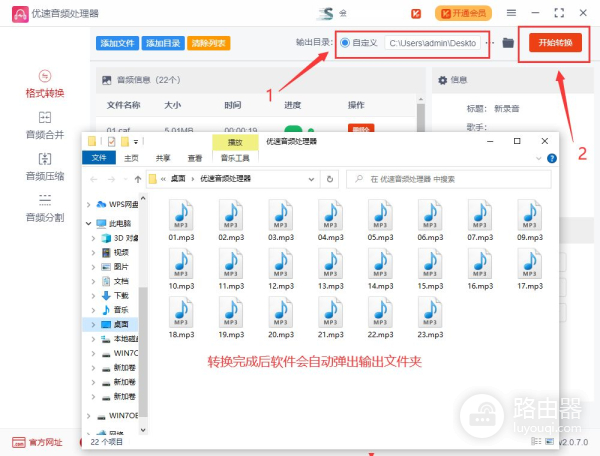Click the 播放 contextual tab
This screenshot has width=600, height=456.
pyautogui.click(x=235, y=142)
